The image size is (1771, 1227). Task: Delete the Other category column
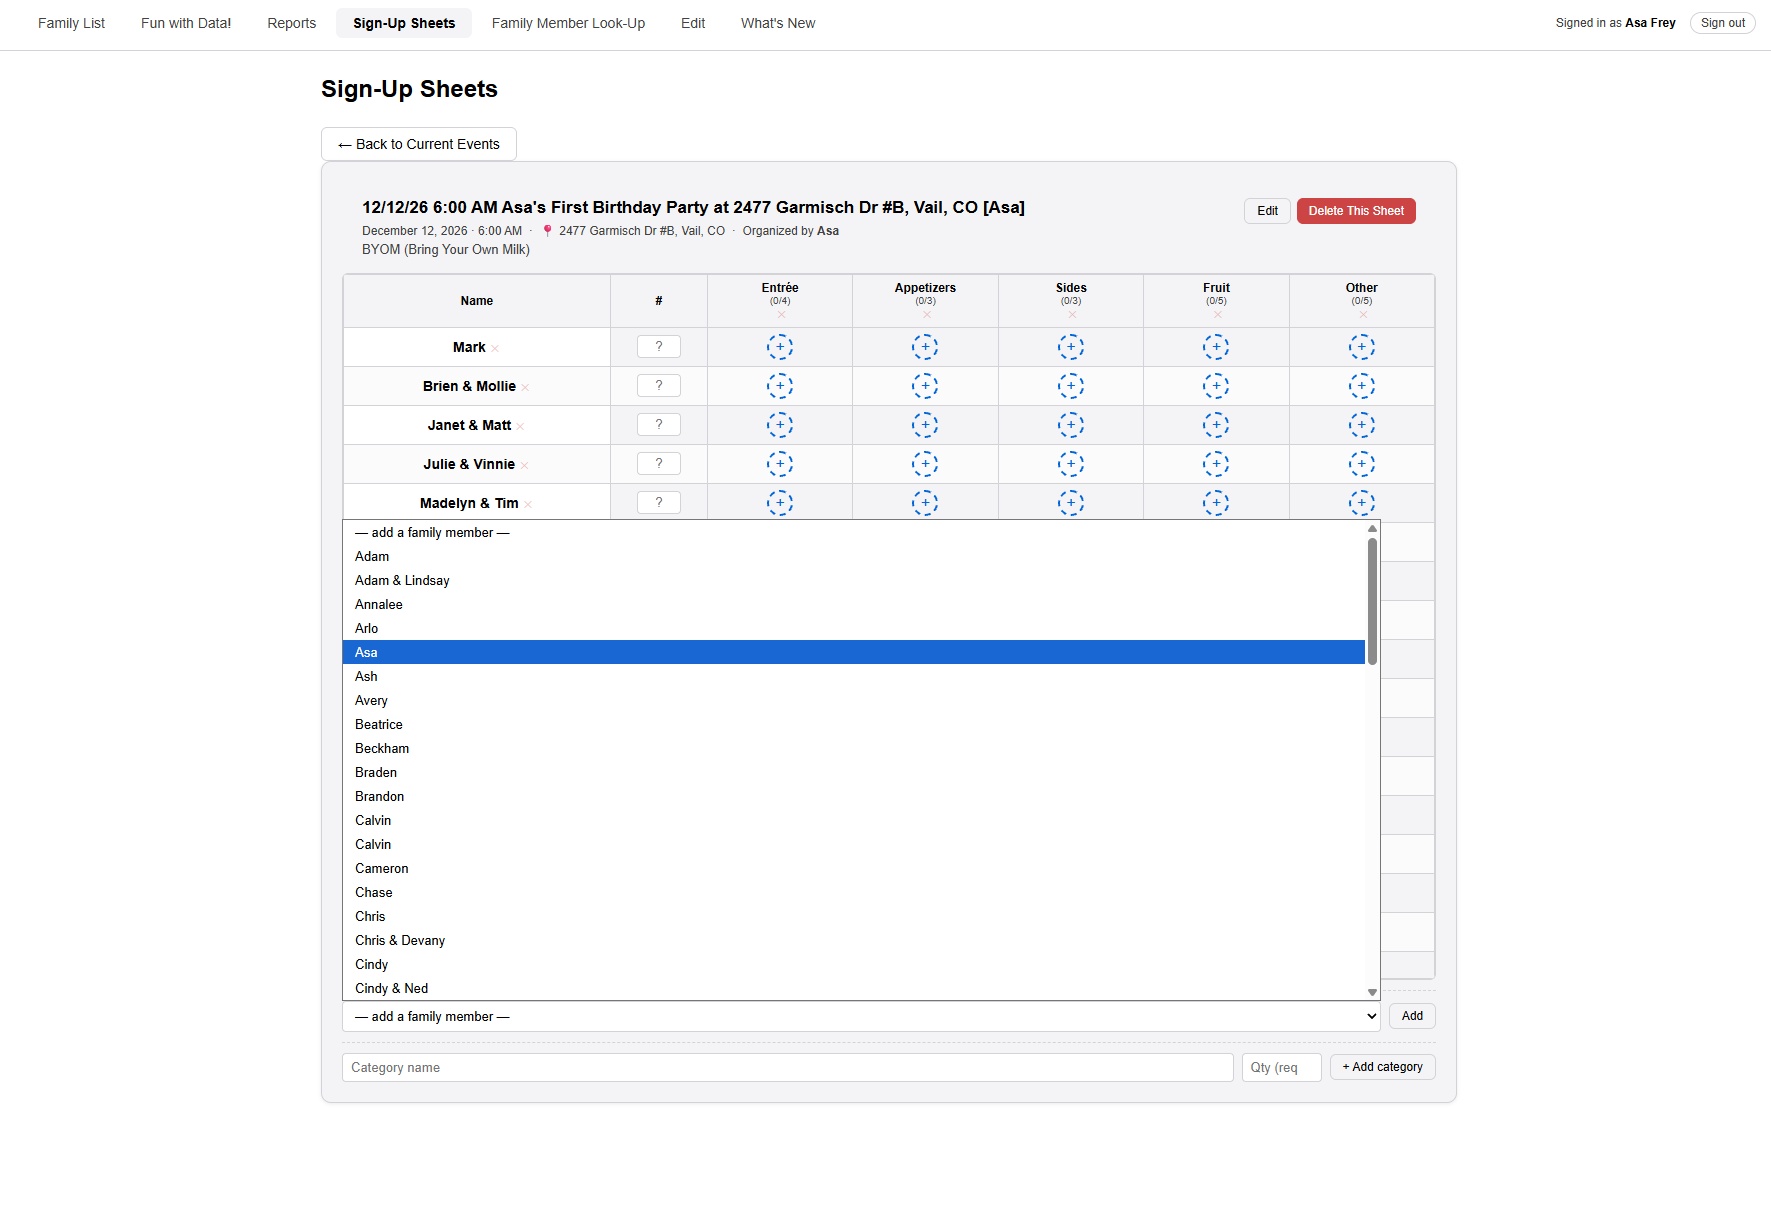coord(1363,315)
